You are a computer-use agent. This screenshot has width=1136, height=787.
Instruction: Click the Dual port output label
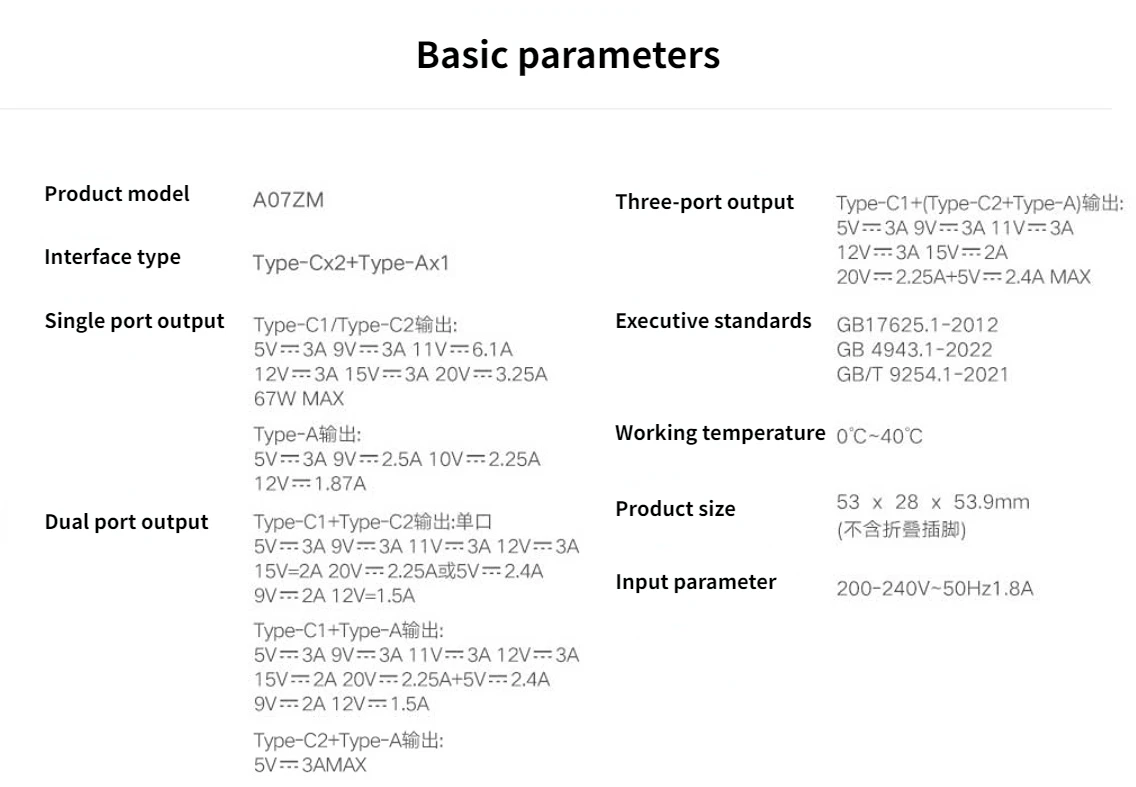pyautogui.click(x=126, y=522)
